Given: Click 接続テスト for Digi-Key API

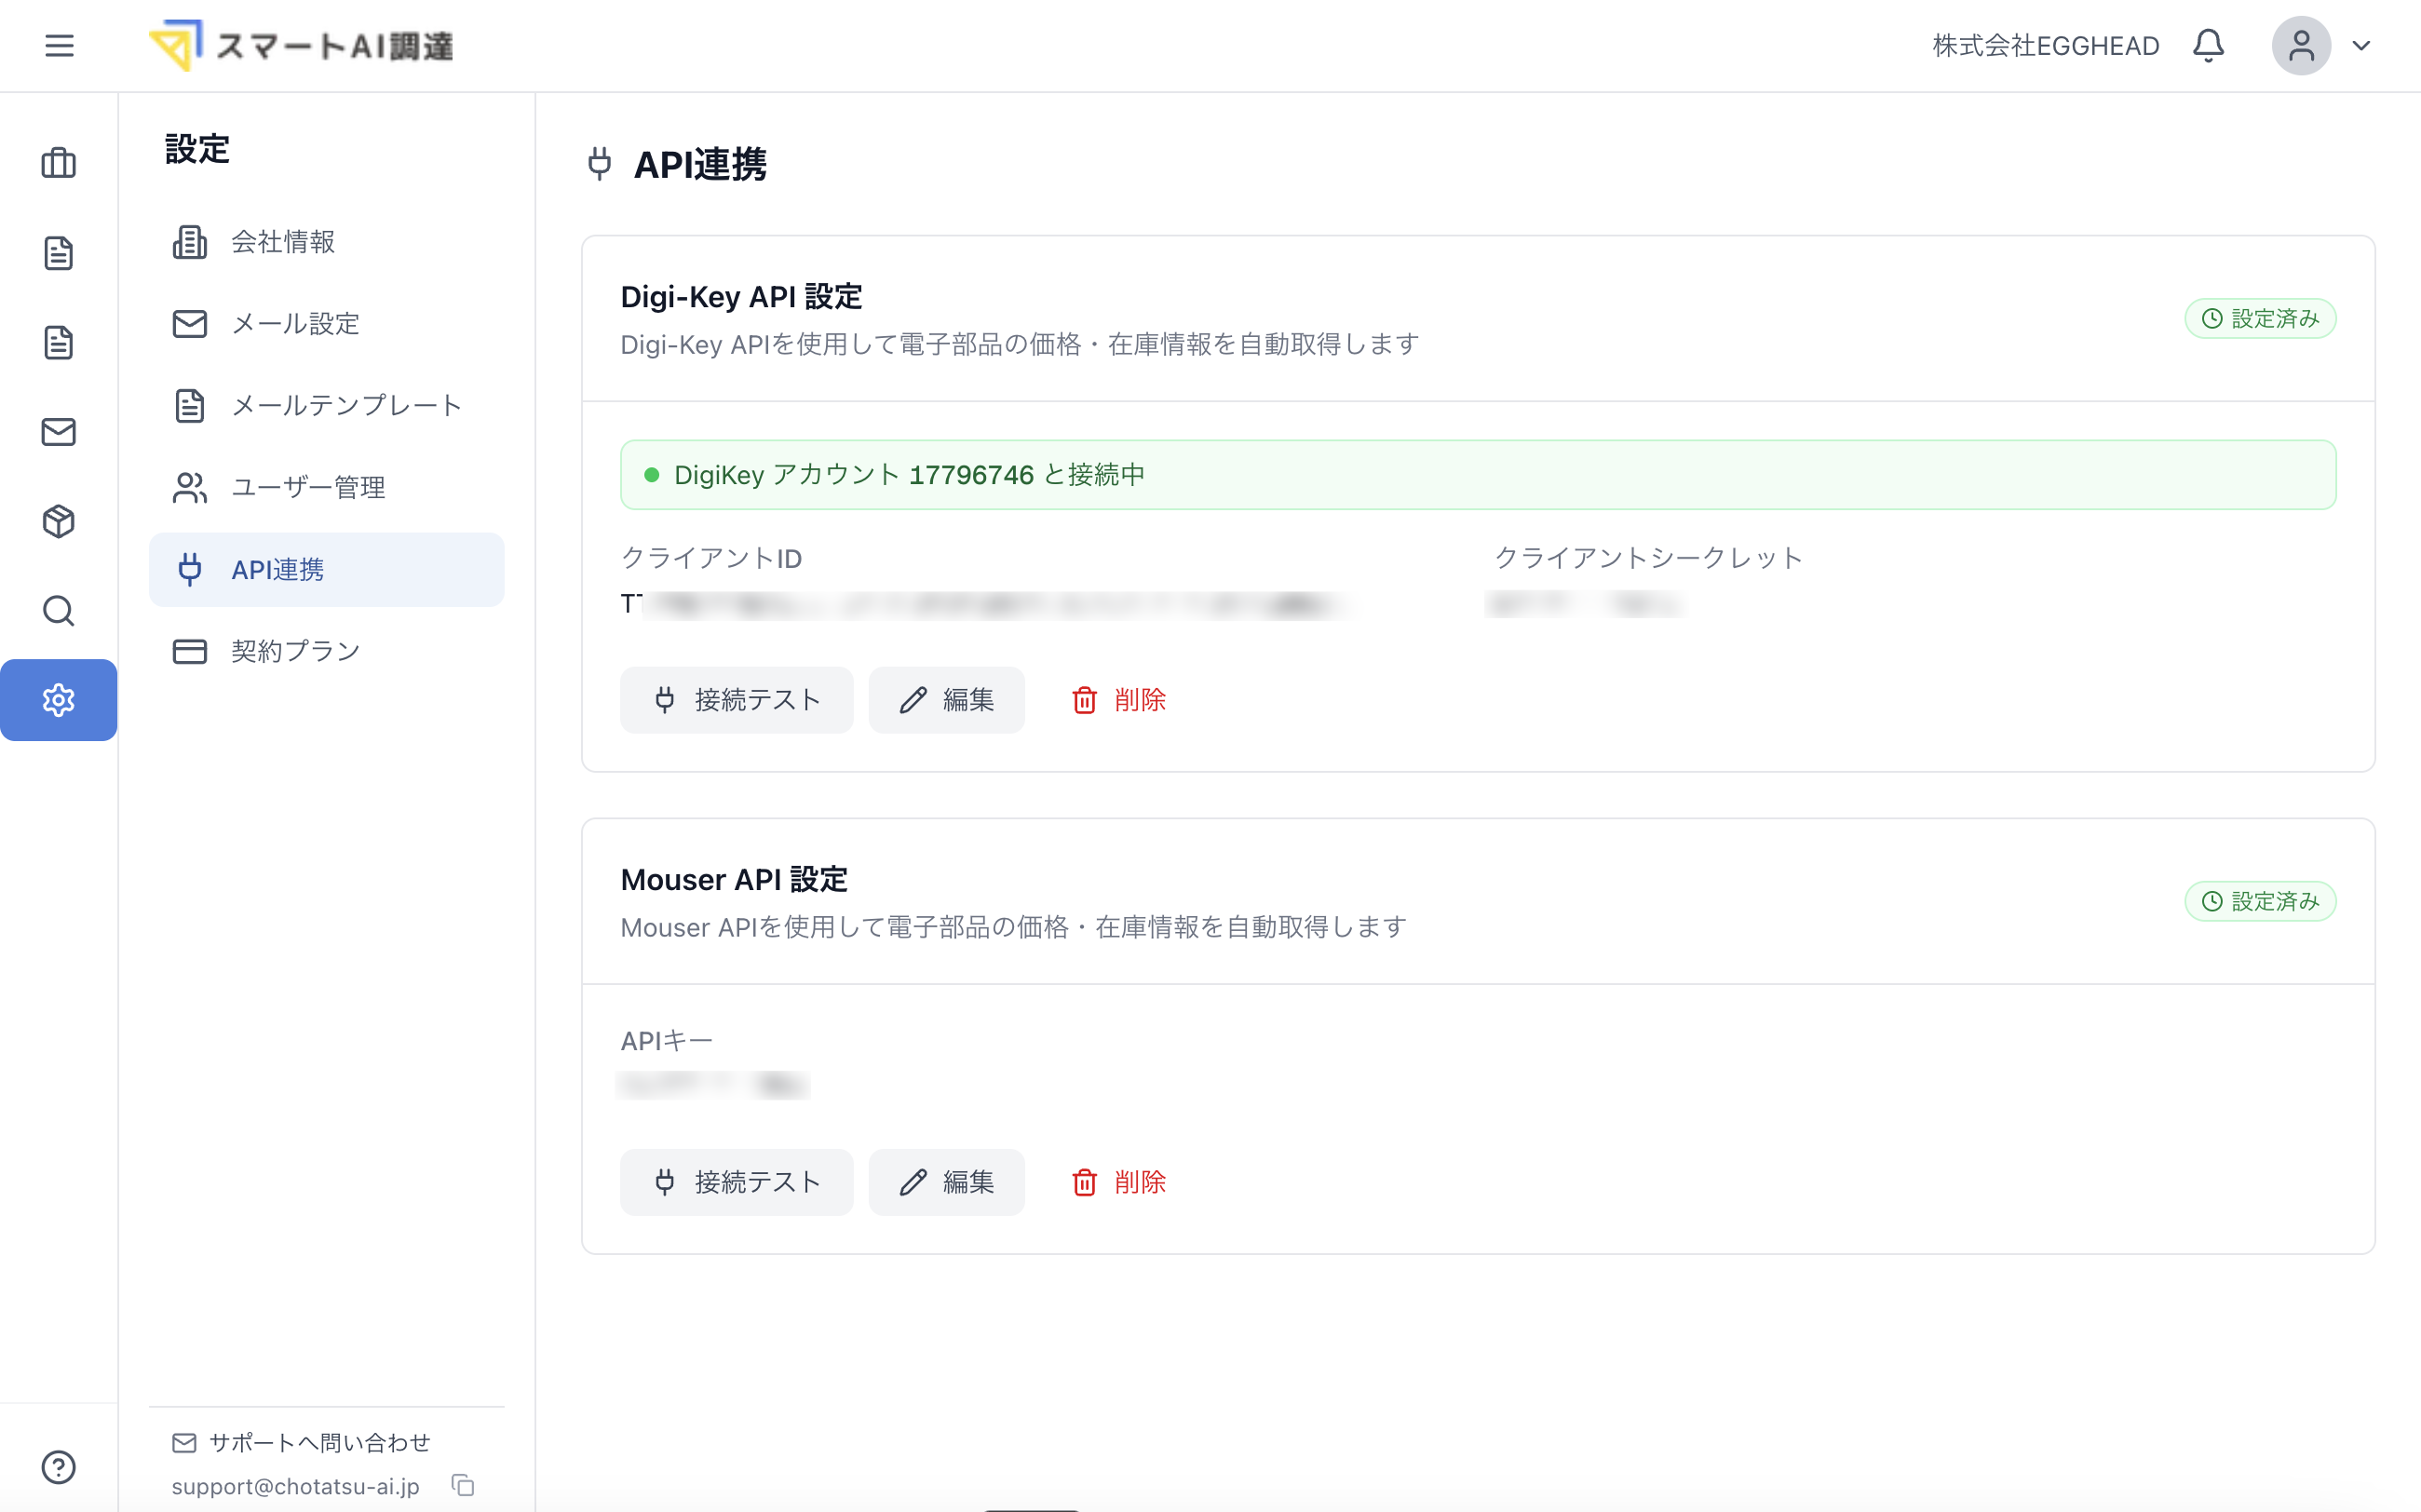Looking at the screenshot, I should 736,700.
